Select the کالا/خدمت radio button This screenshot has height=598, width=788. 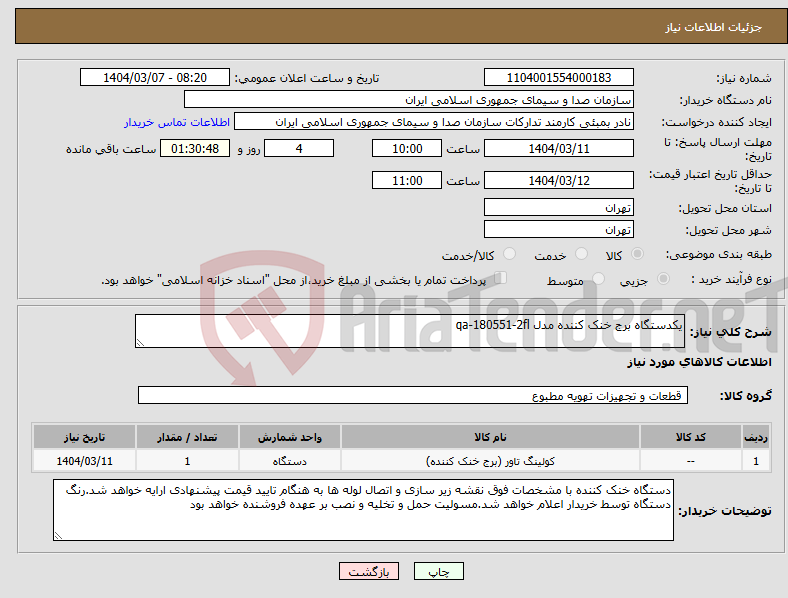tap(509, 254)
